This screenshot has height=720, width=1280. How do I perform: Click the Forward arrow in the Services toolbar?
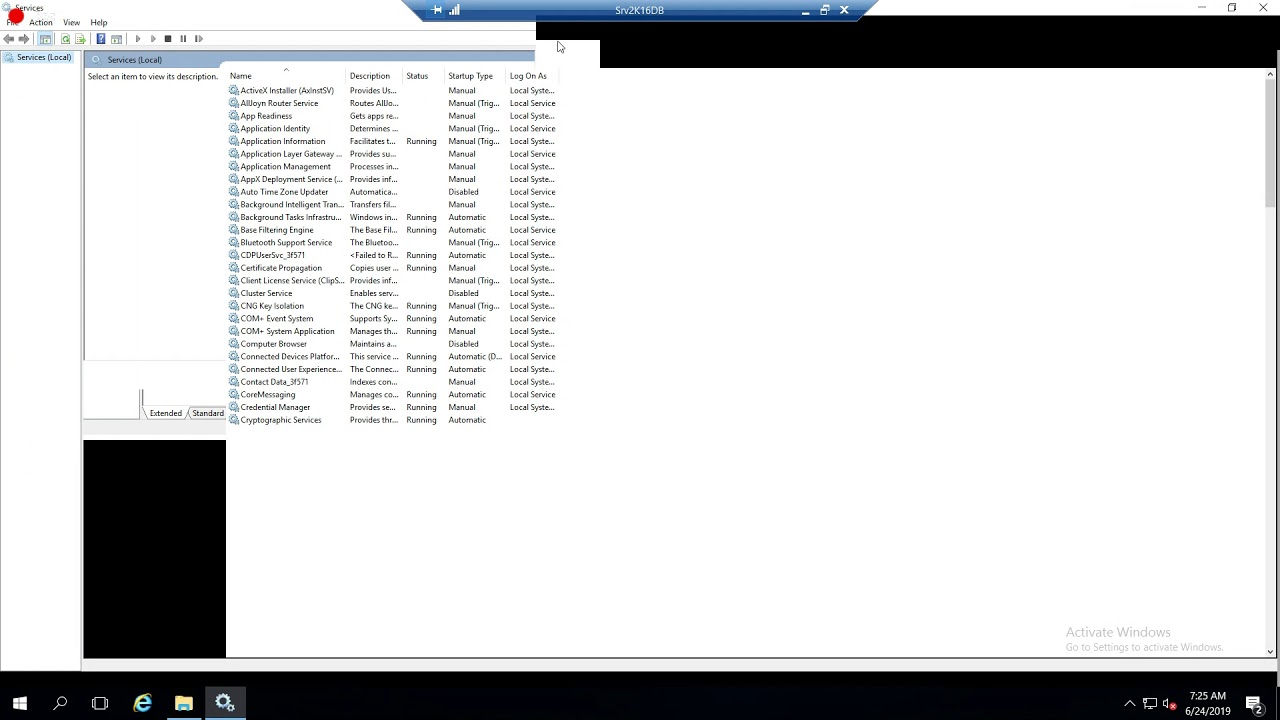coord(24,39)
